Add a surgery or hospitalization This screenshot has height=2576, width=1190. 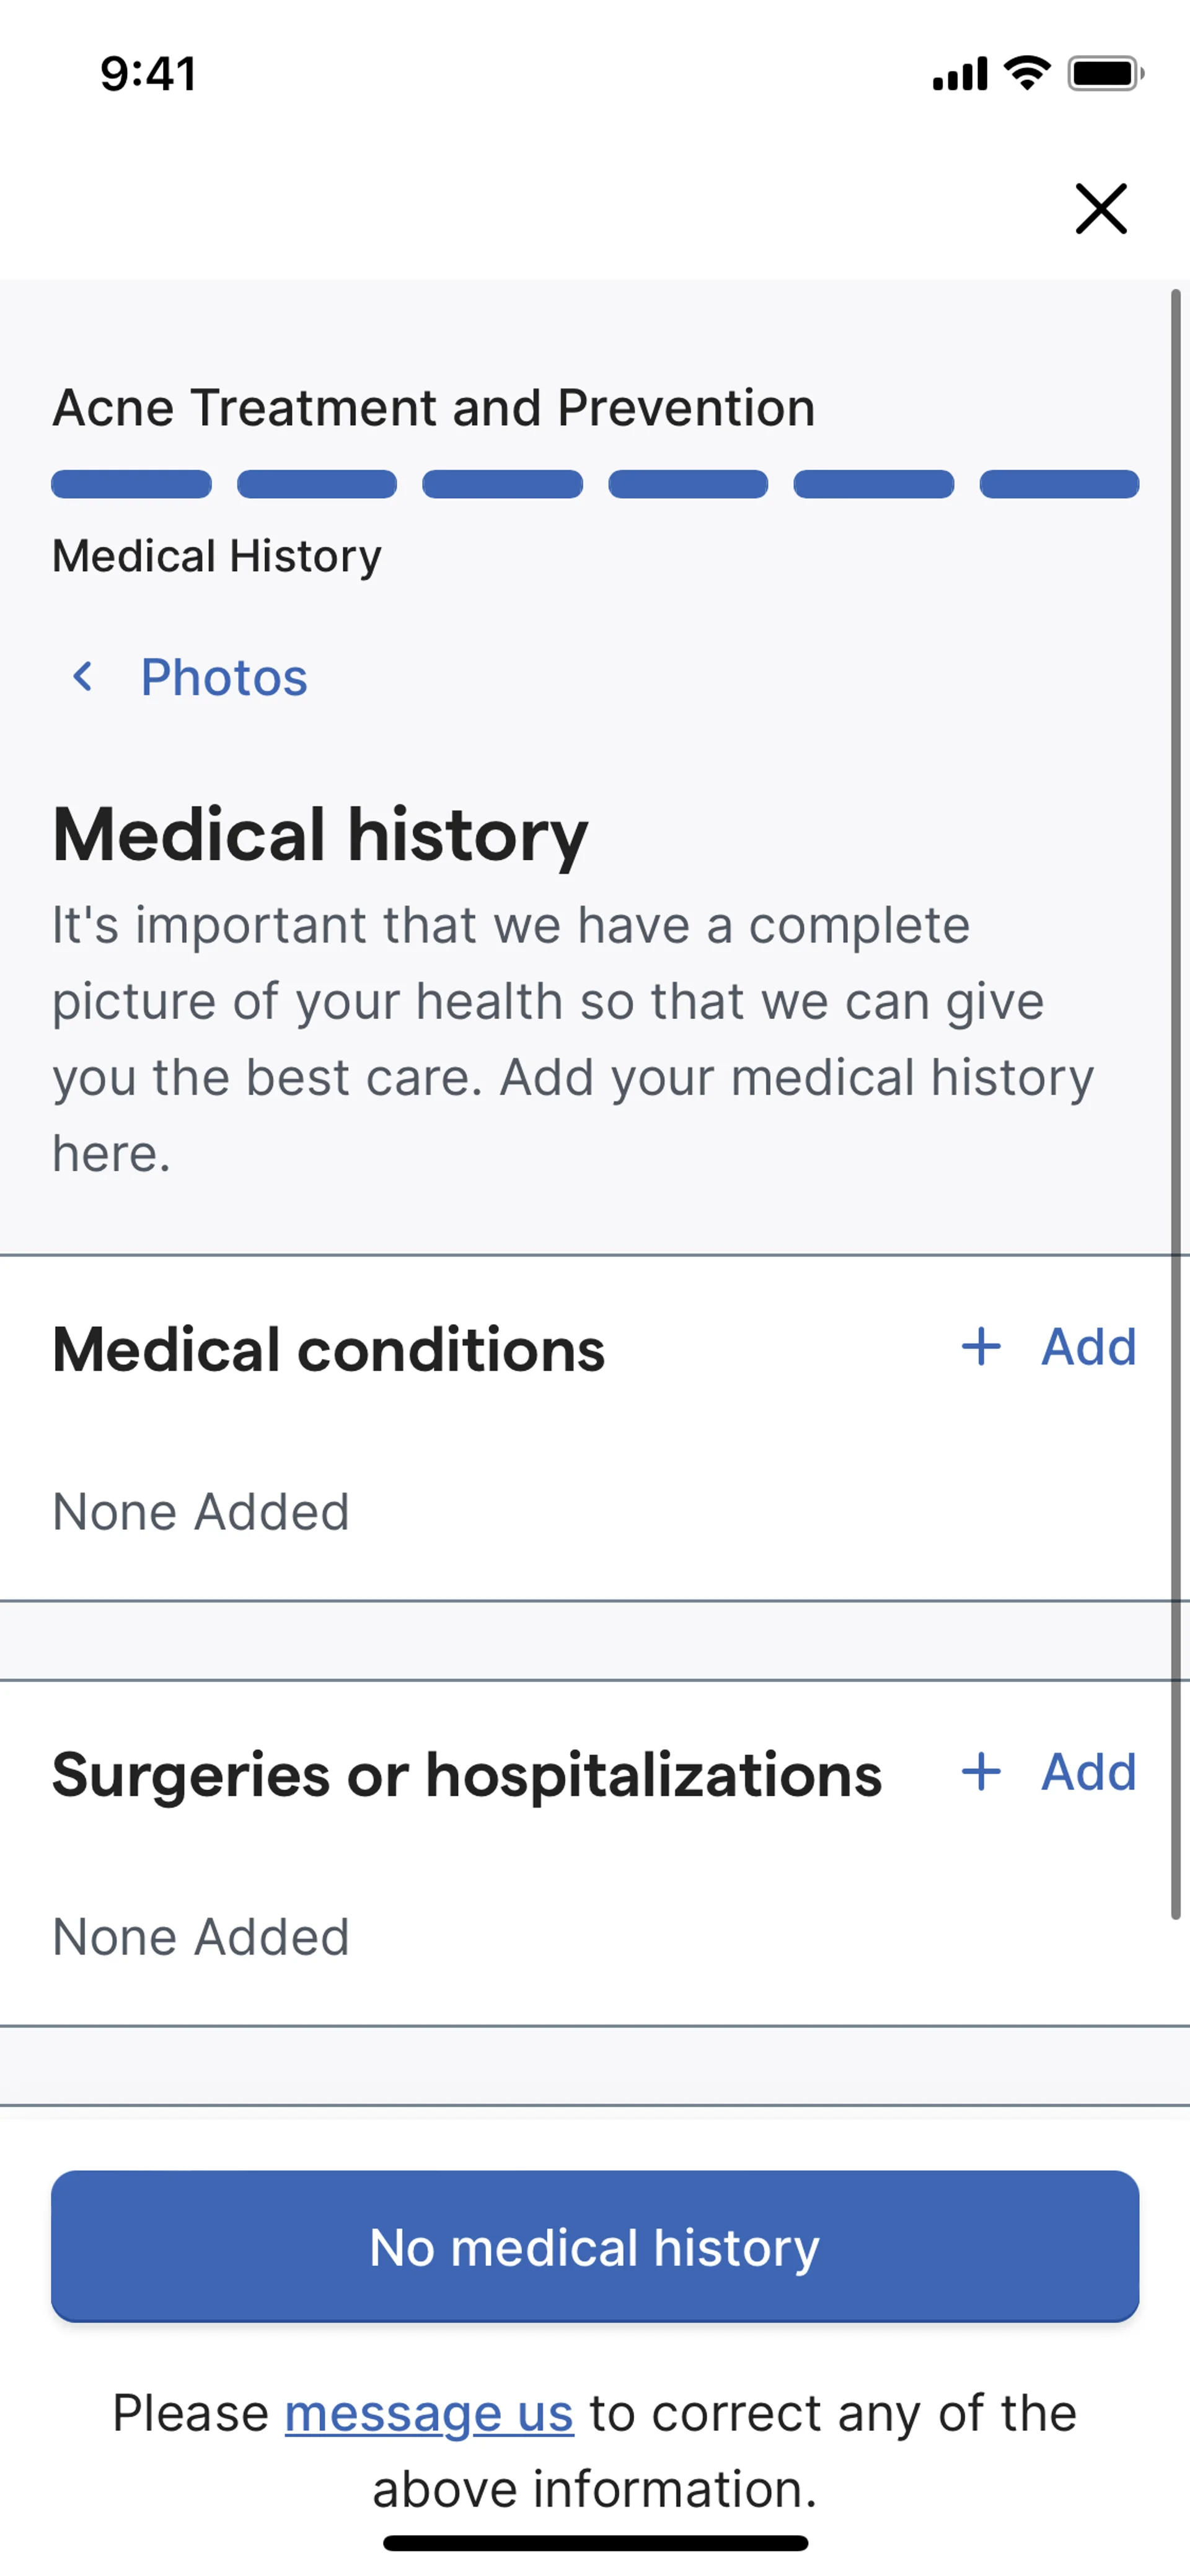click(x=1088, y=1771)
